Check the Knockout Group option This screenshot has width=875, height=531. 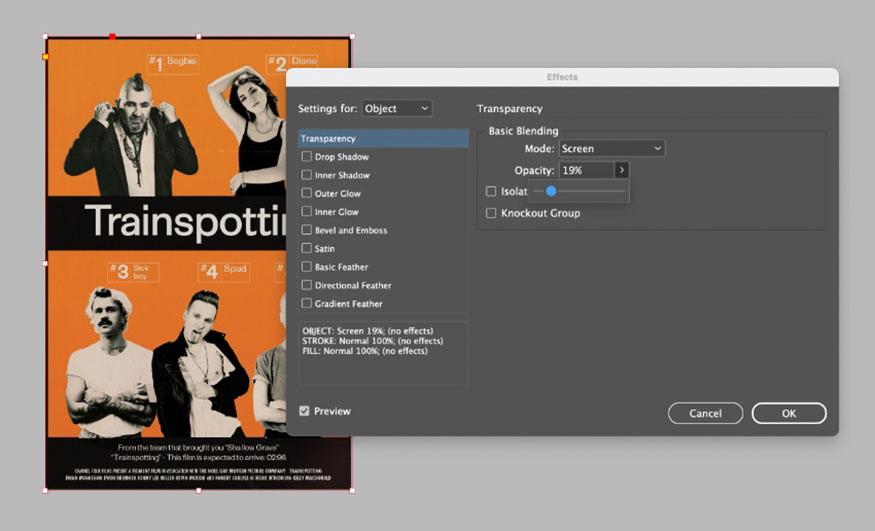point(491,213)
